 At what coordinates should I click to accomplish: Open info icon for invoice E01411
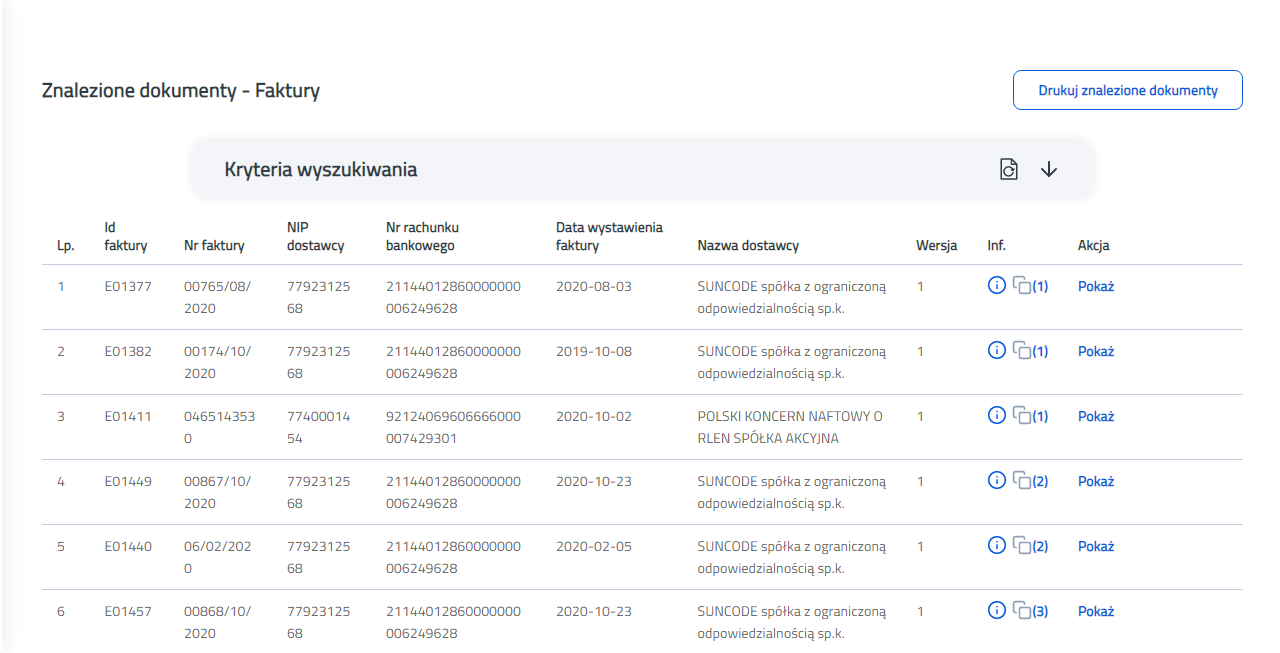point(996,416)
